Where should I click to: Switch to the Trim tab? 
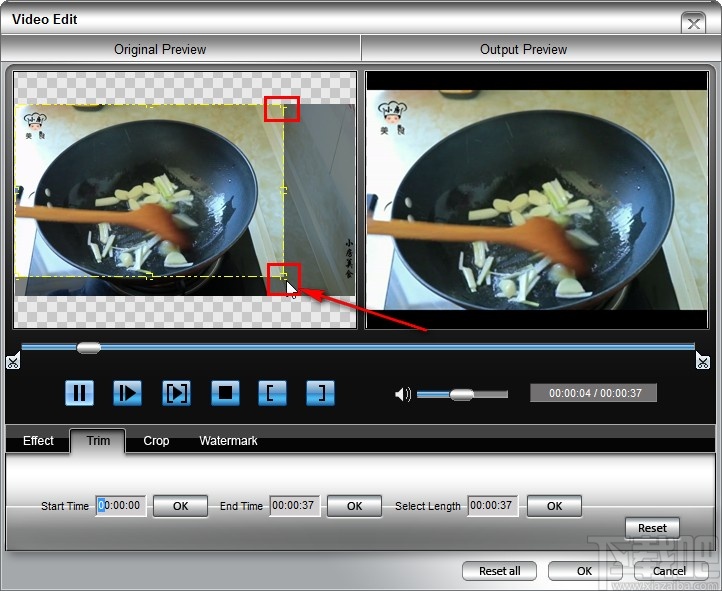click(98, 441)
